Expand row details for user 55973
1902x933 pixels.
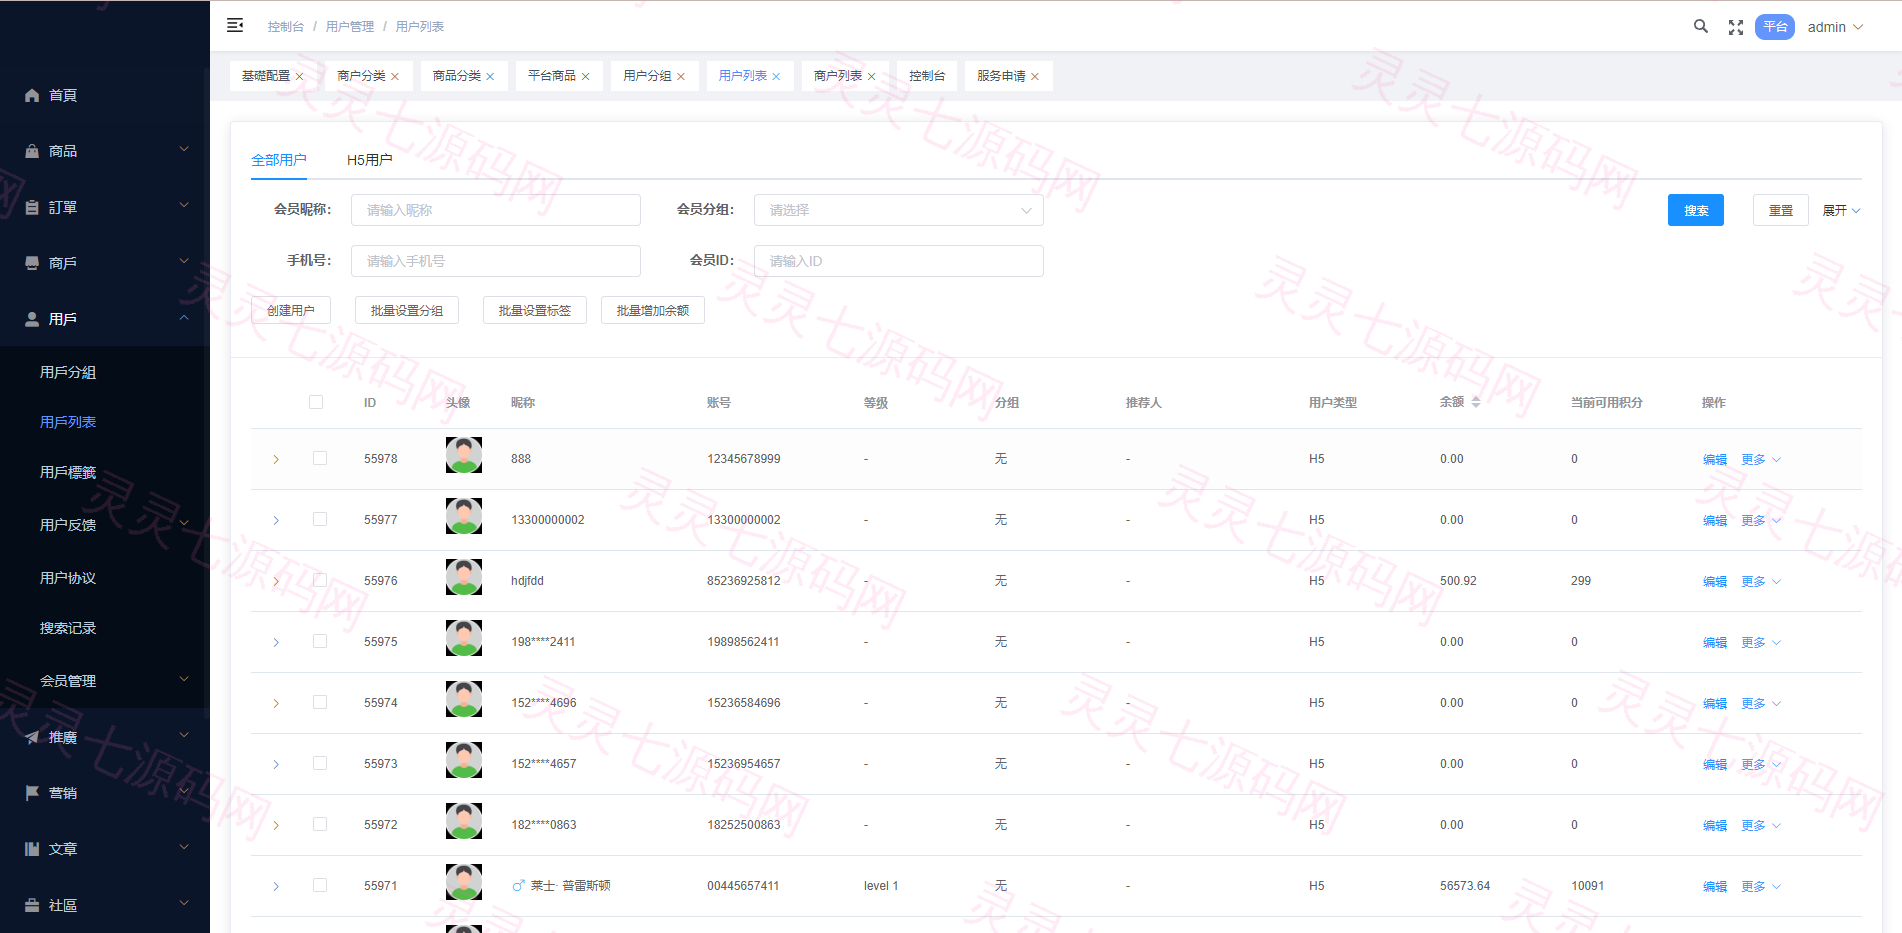pyautogui.click(x=276, y=764)
